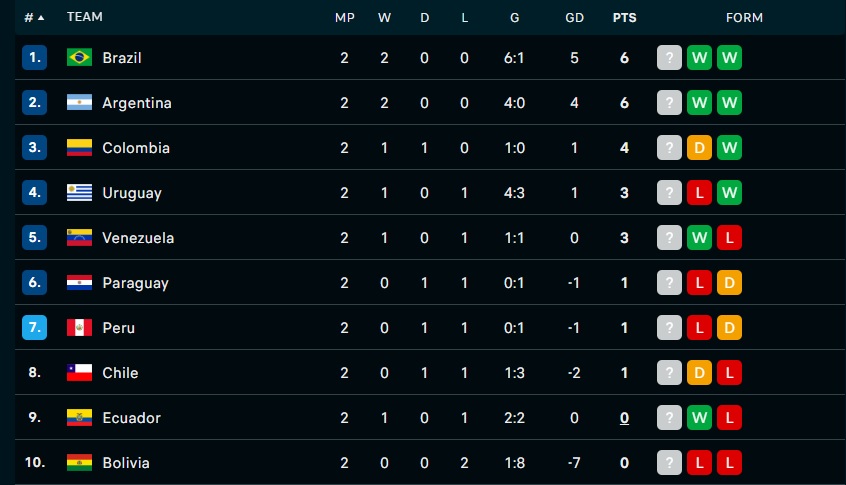The height and width of the screenshot is (485, 846).
Task: Click Peru's light blue rank badge
Action: point(35,327)
